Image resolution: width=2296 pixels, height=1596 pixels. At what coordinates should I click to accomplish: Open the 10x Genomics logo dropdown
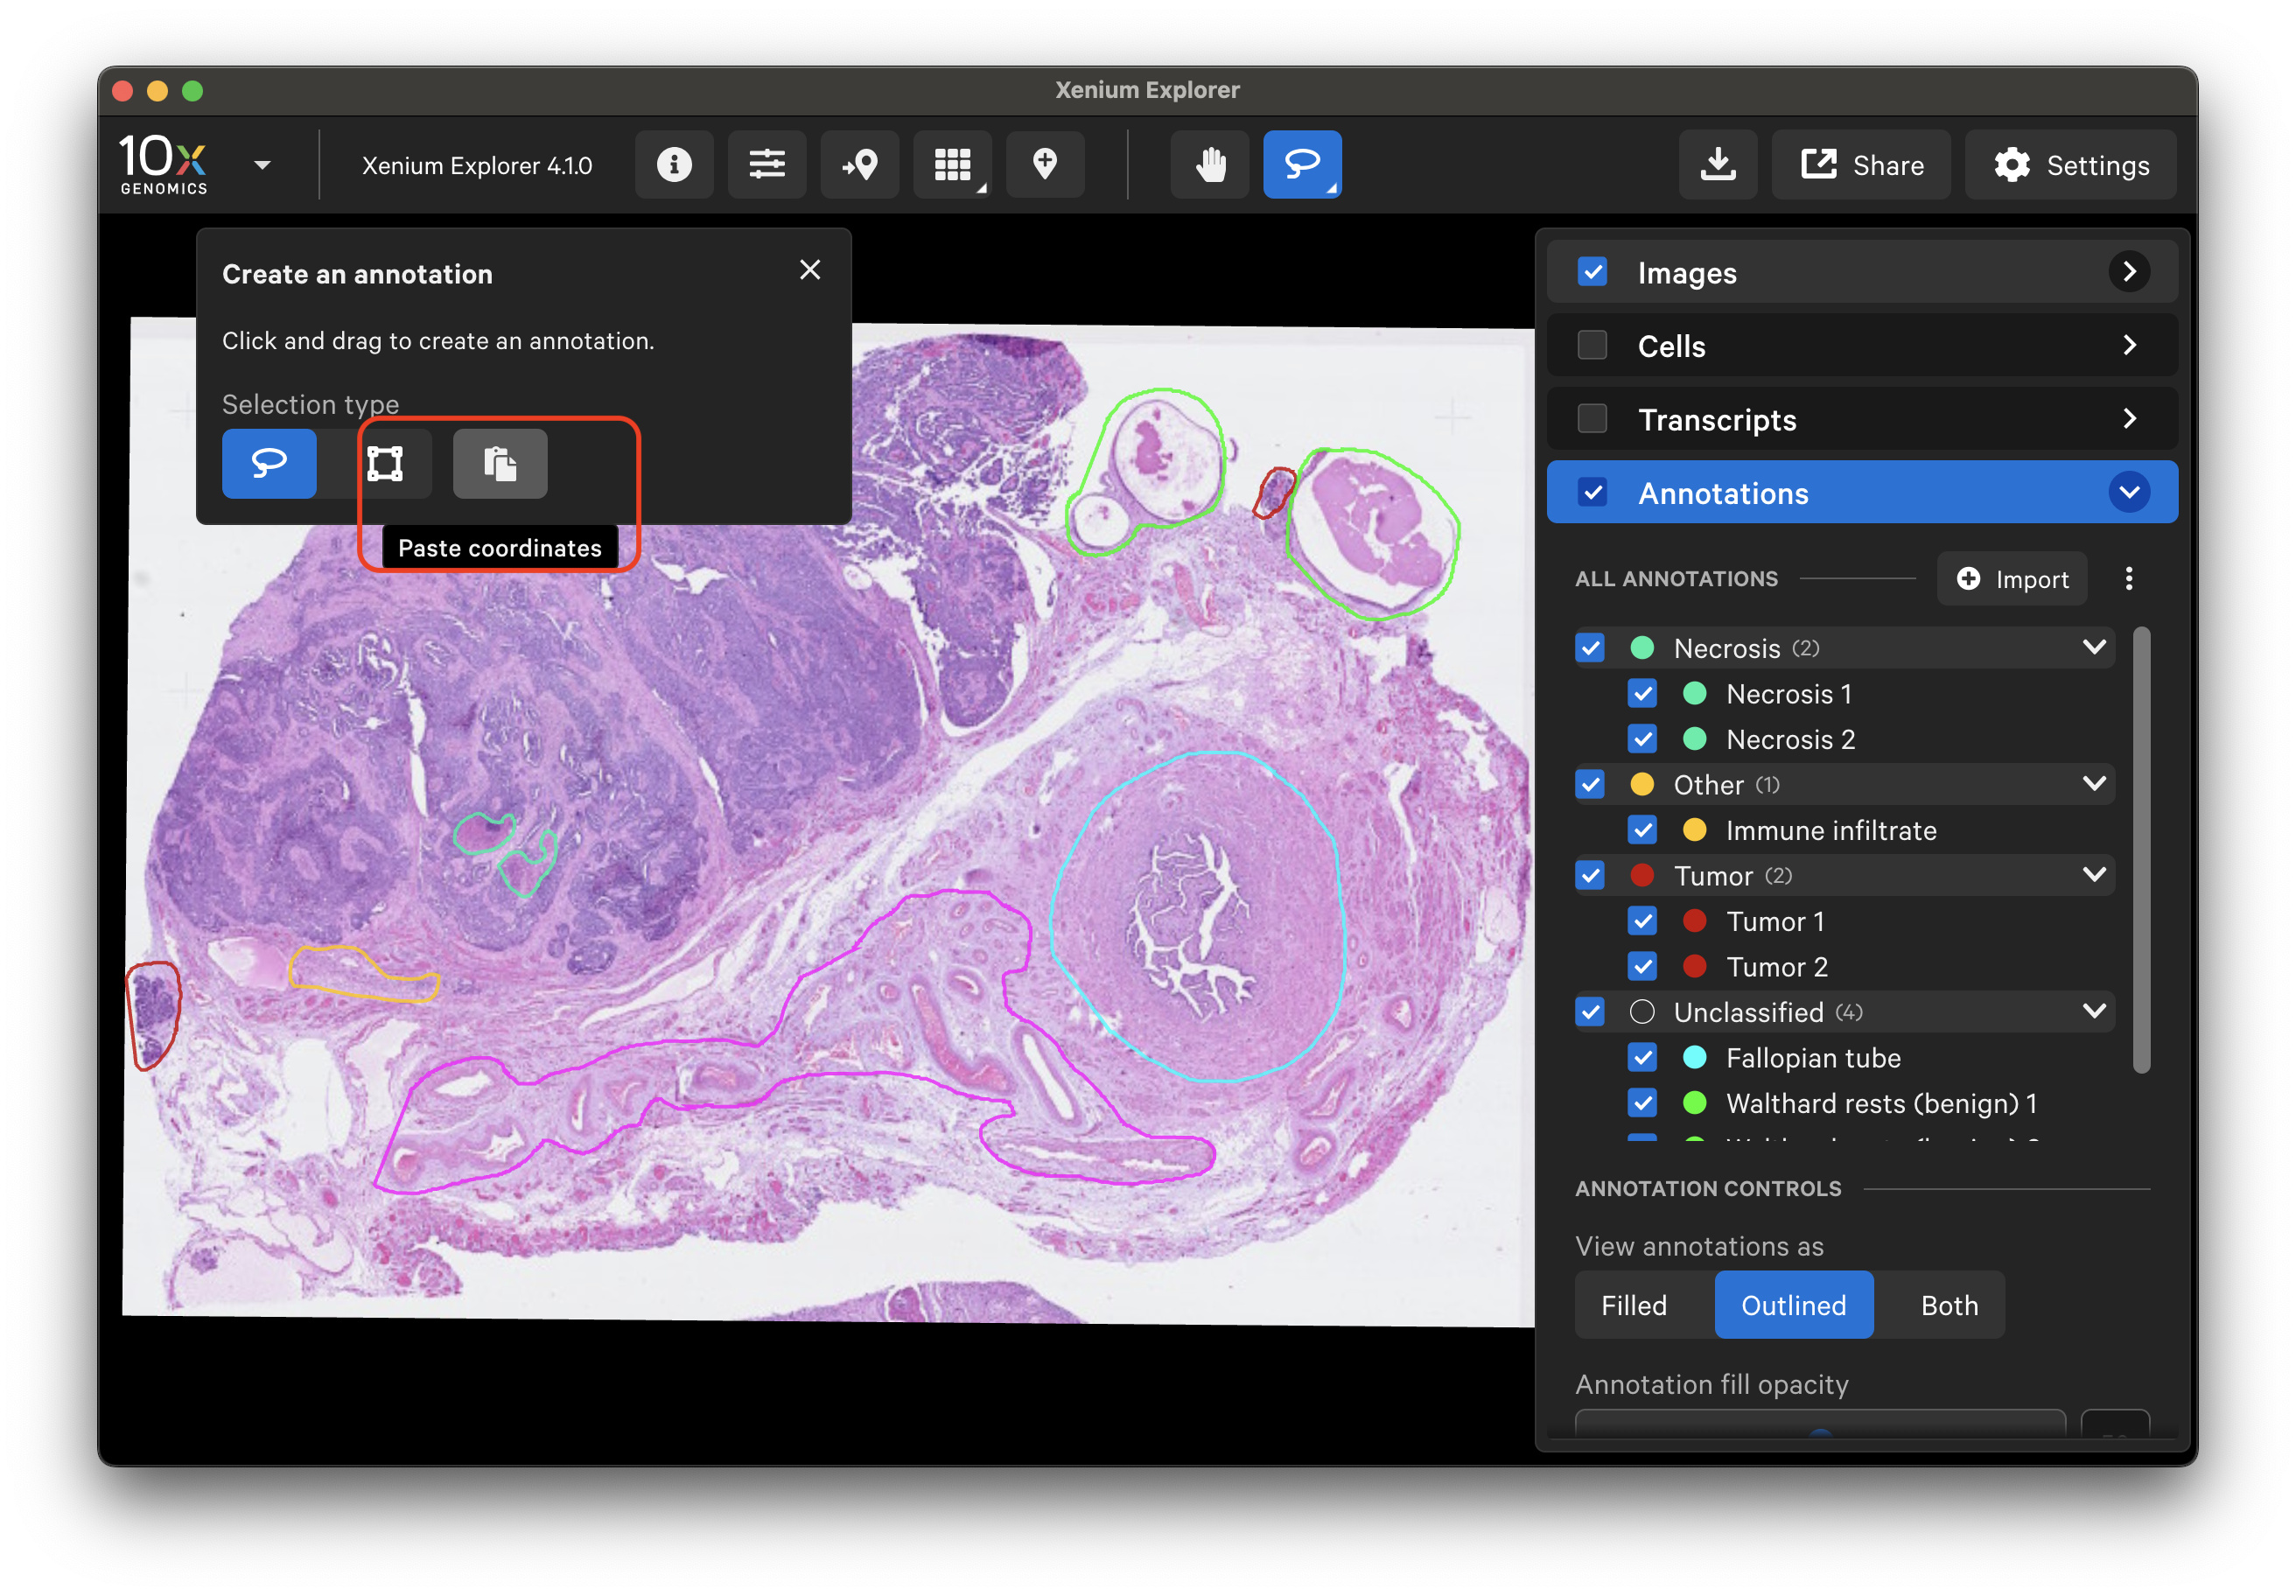(x=262, y=165)
